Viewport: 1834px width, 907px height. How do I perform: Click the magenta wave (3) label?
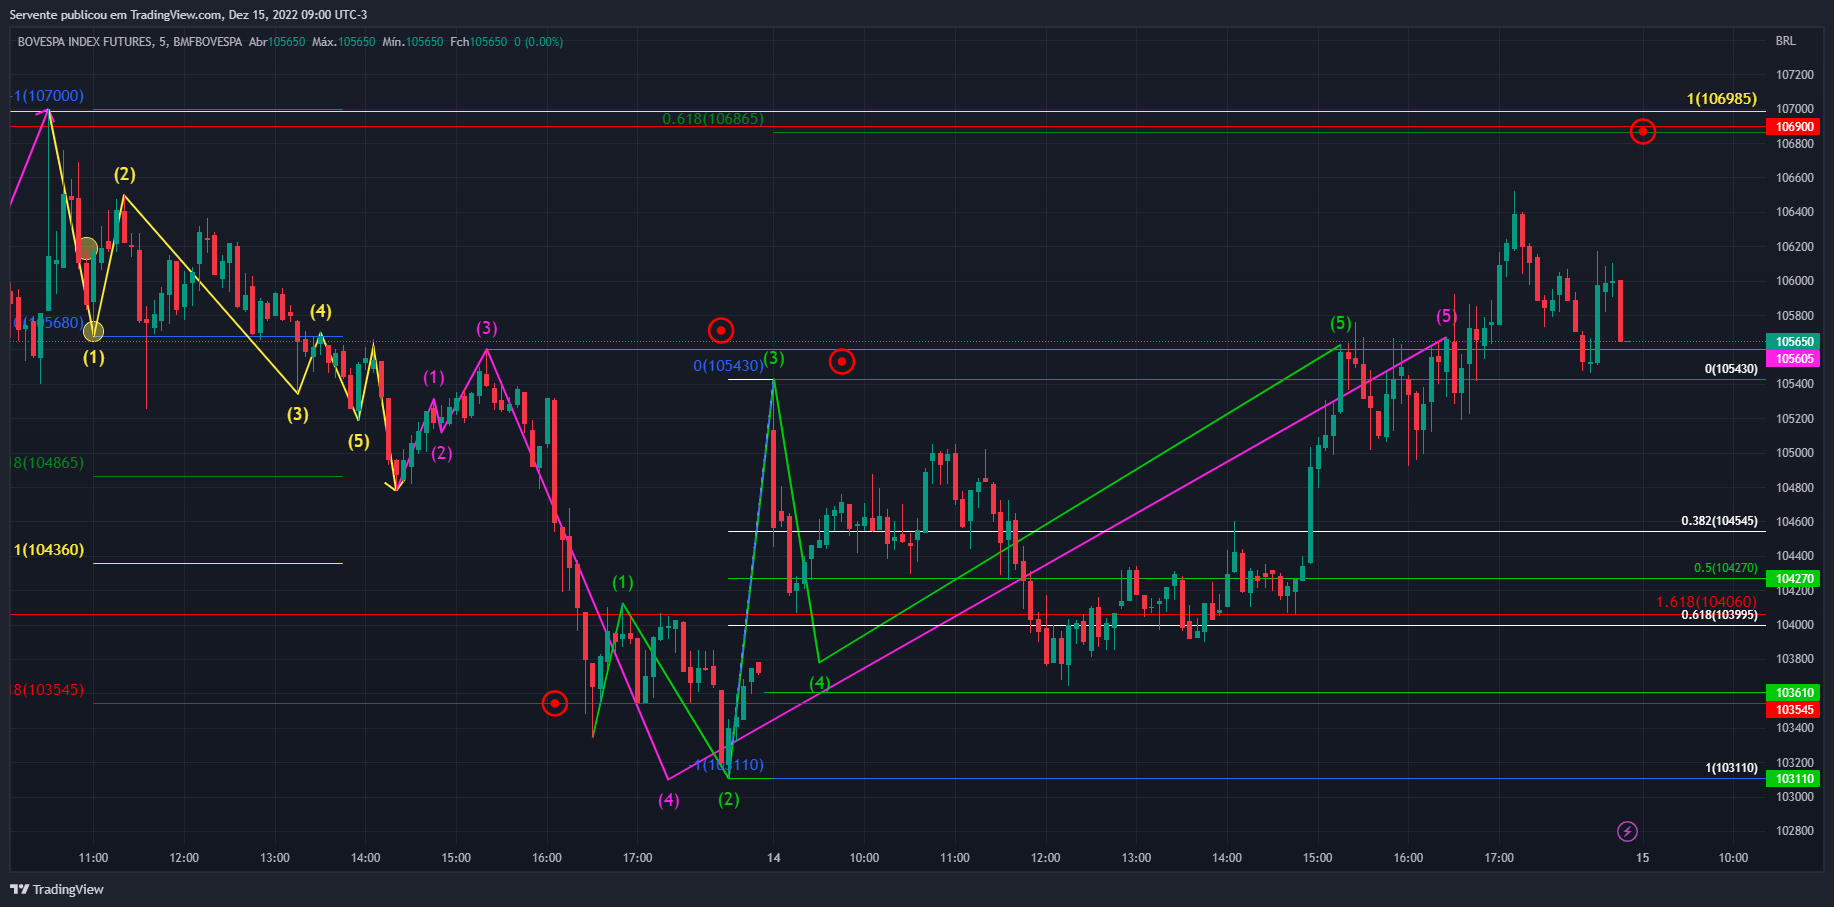486,328
